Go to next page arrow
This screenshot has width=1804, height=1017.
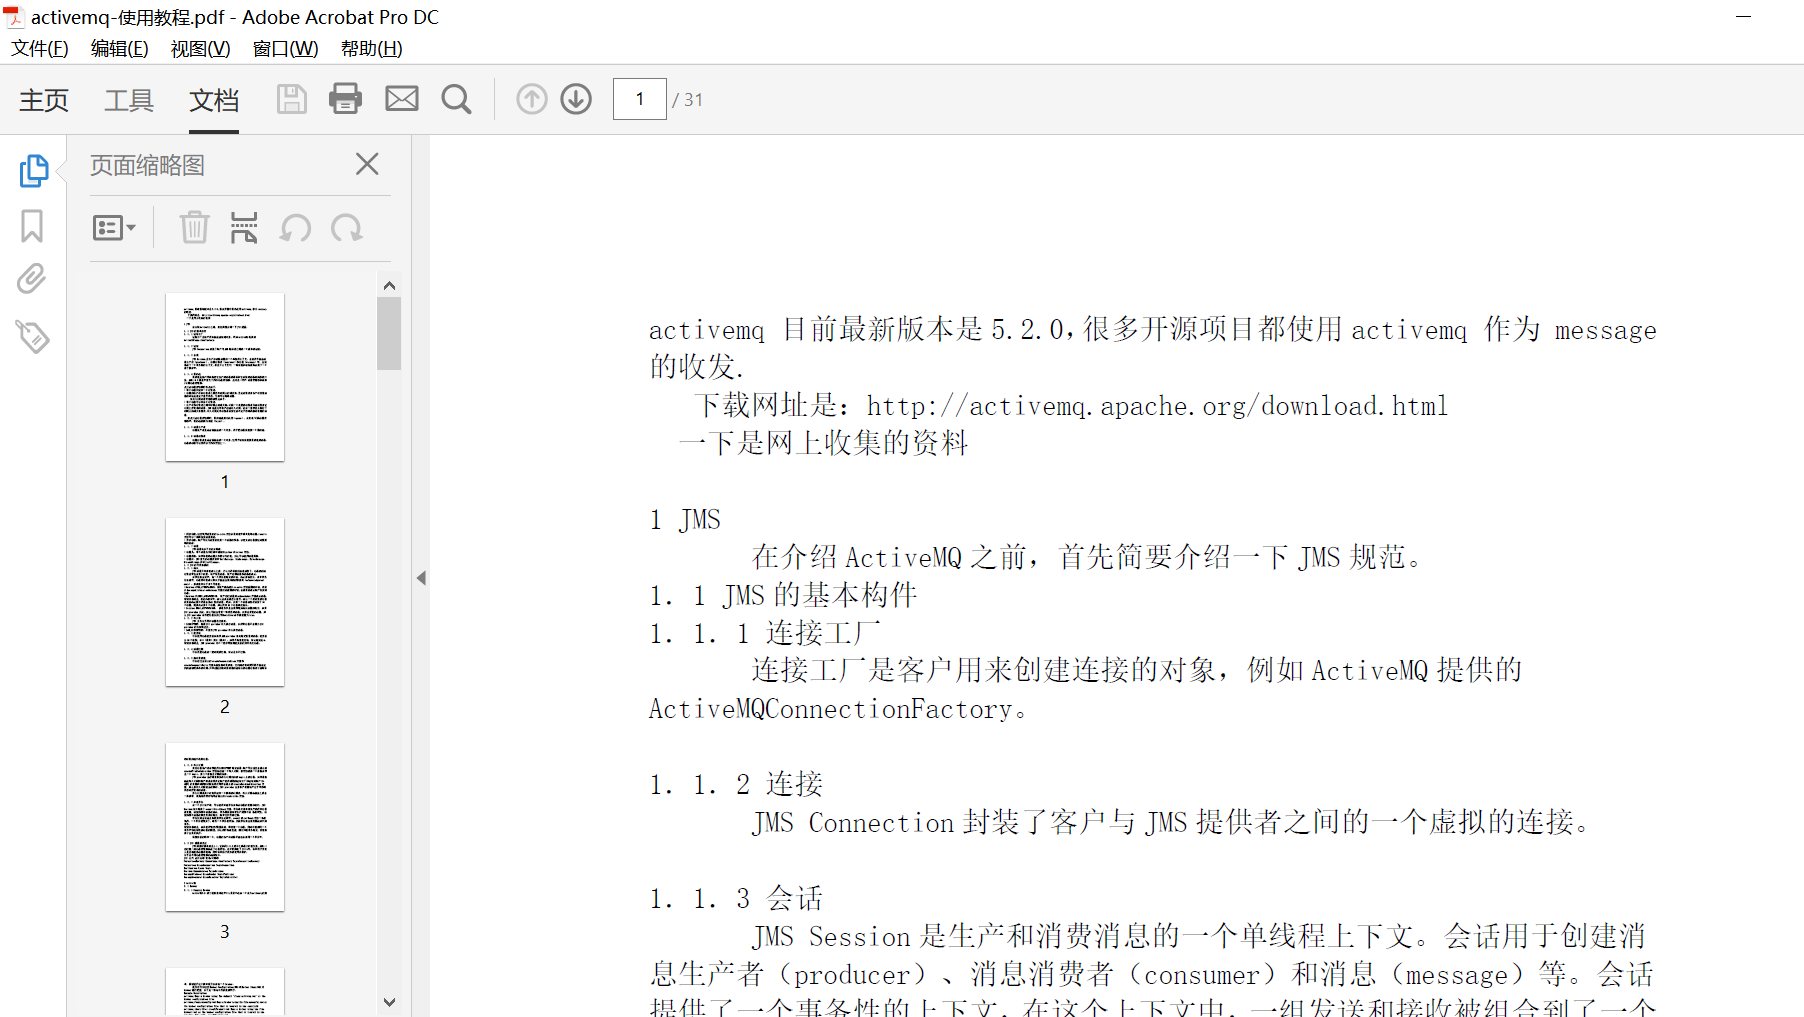click(x=576, y=99)
